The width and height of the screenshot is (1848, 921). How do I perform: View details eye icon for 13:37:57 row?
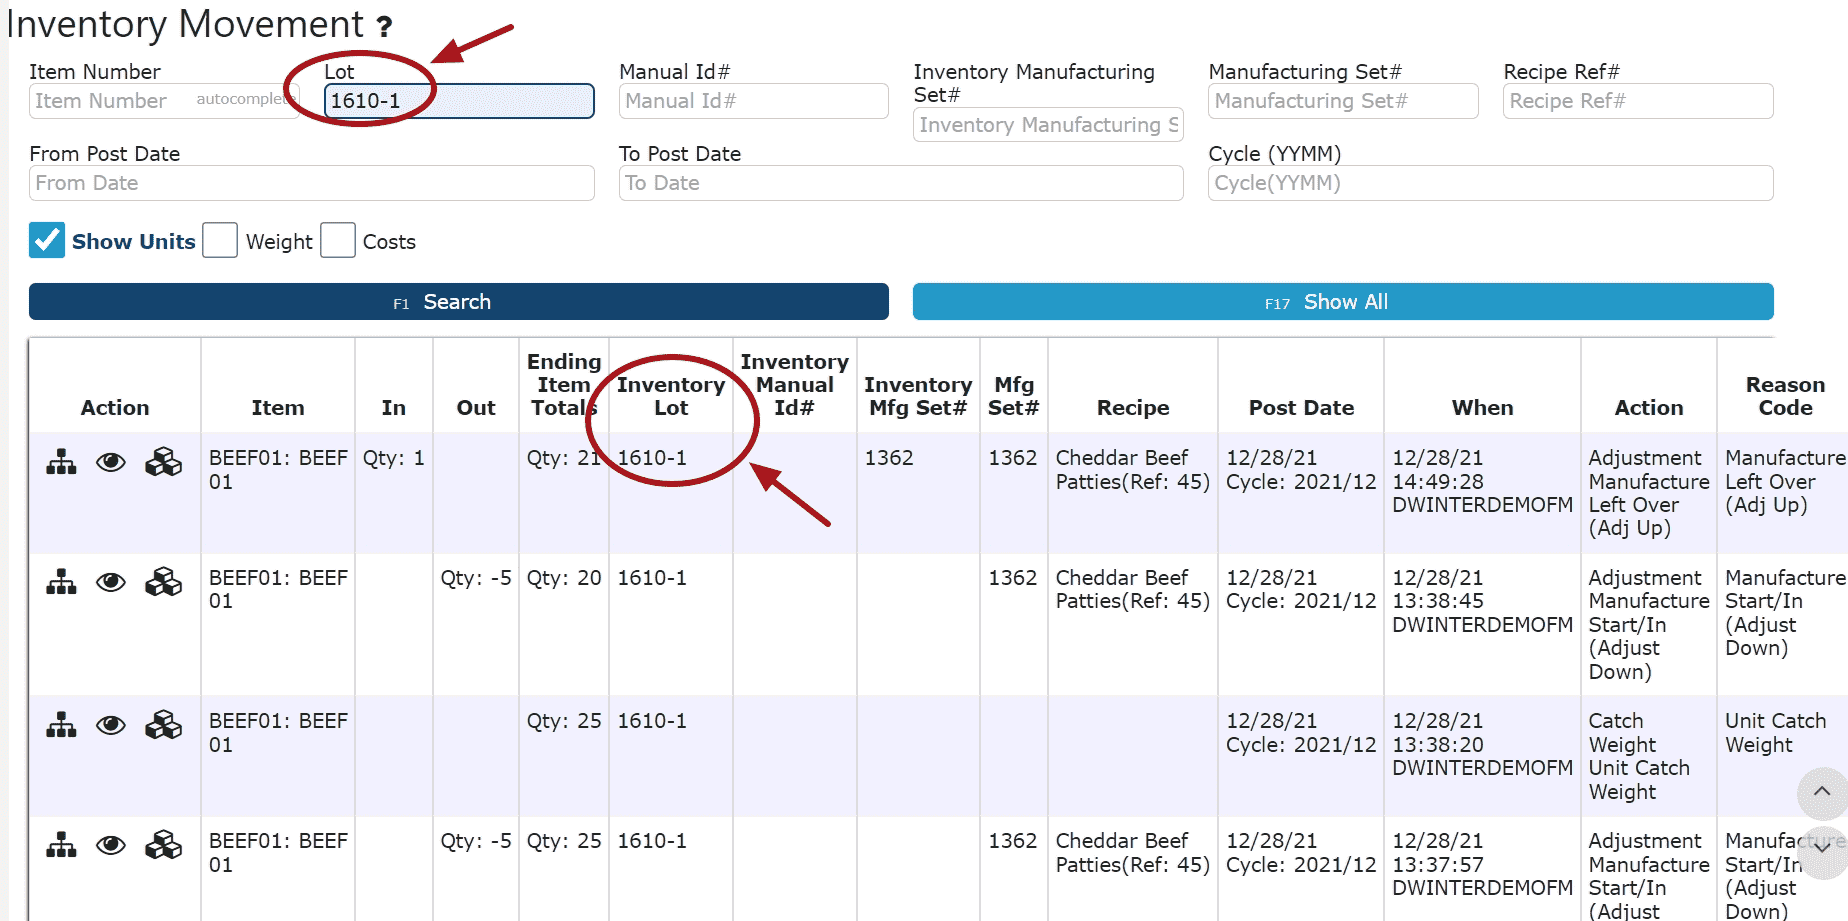point(111,846)
